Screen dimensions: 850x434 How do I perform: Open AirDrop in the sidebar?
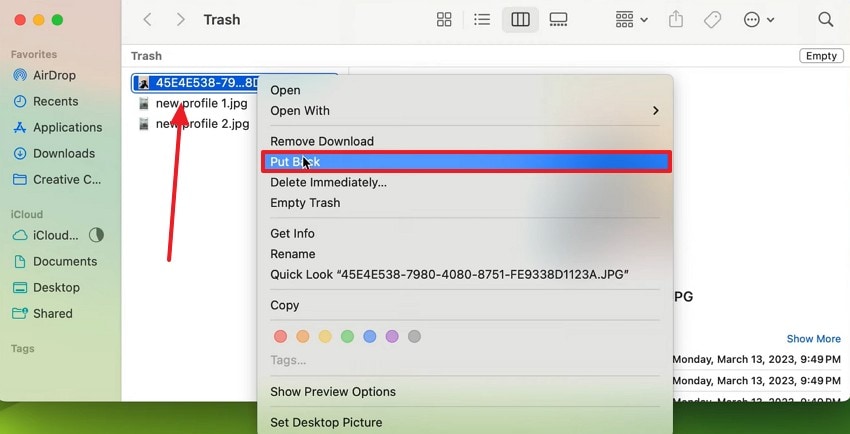tap(54, 75)
